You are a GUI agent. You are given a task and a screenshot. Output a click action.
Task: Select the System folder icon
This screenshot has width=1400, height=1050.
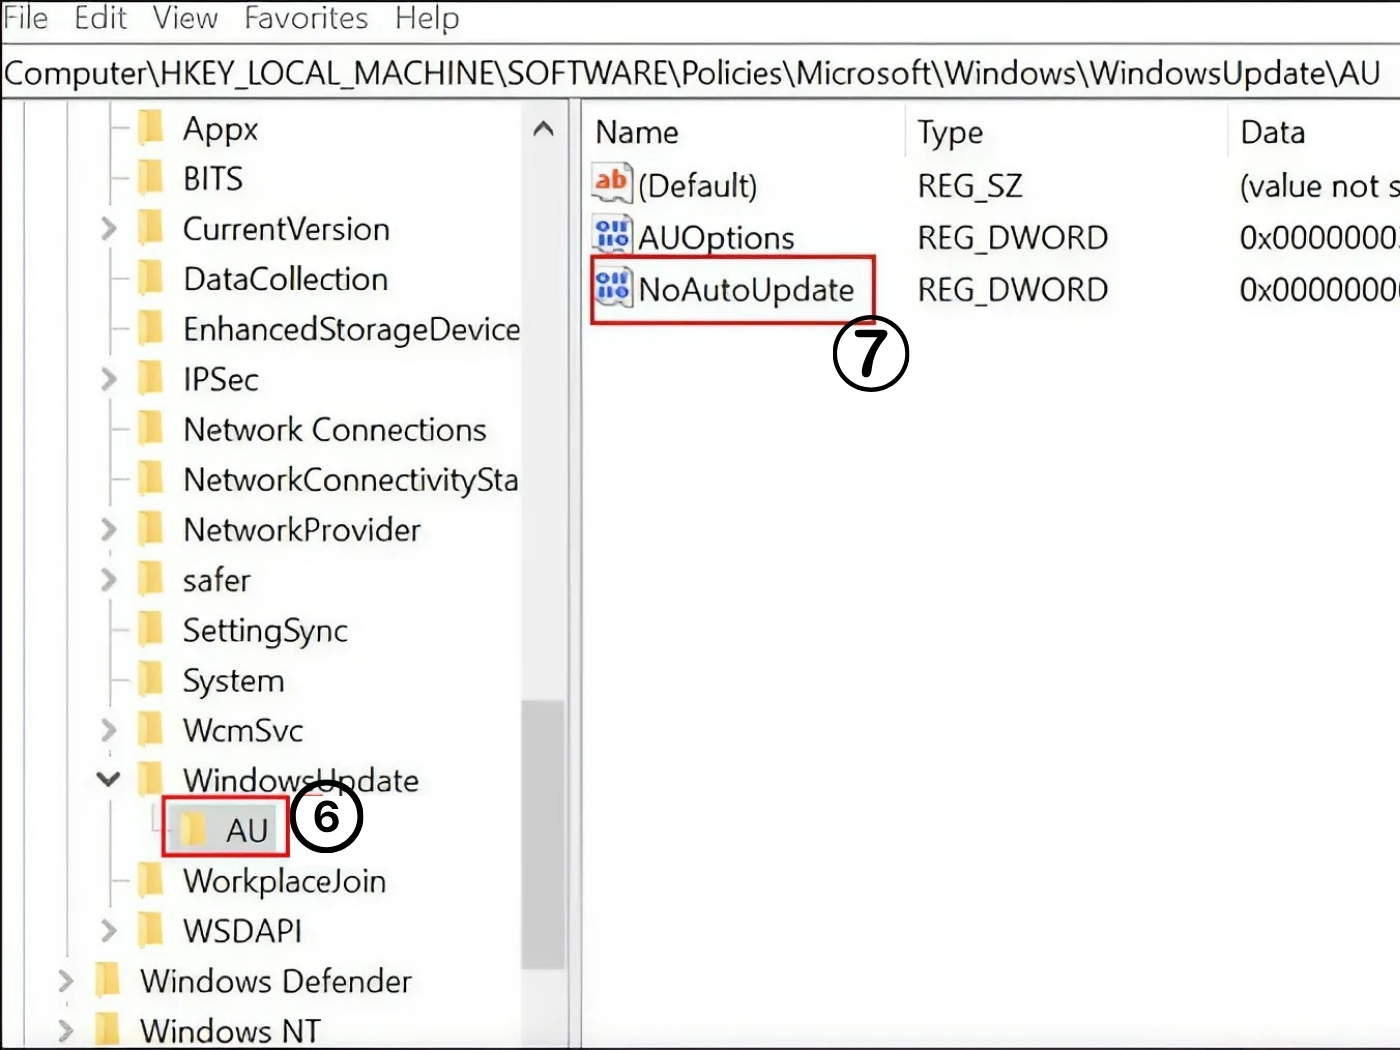(x=151, y=680)
